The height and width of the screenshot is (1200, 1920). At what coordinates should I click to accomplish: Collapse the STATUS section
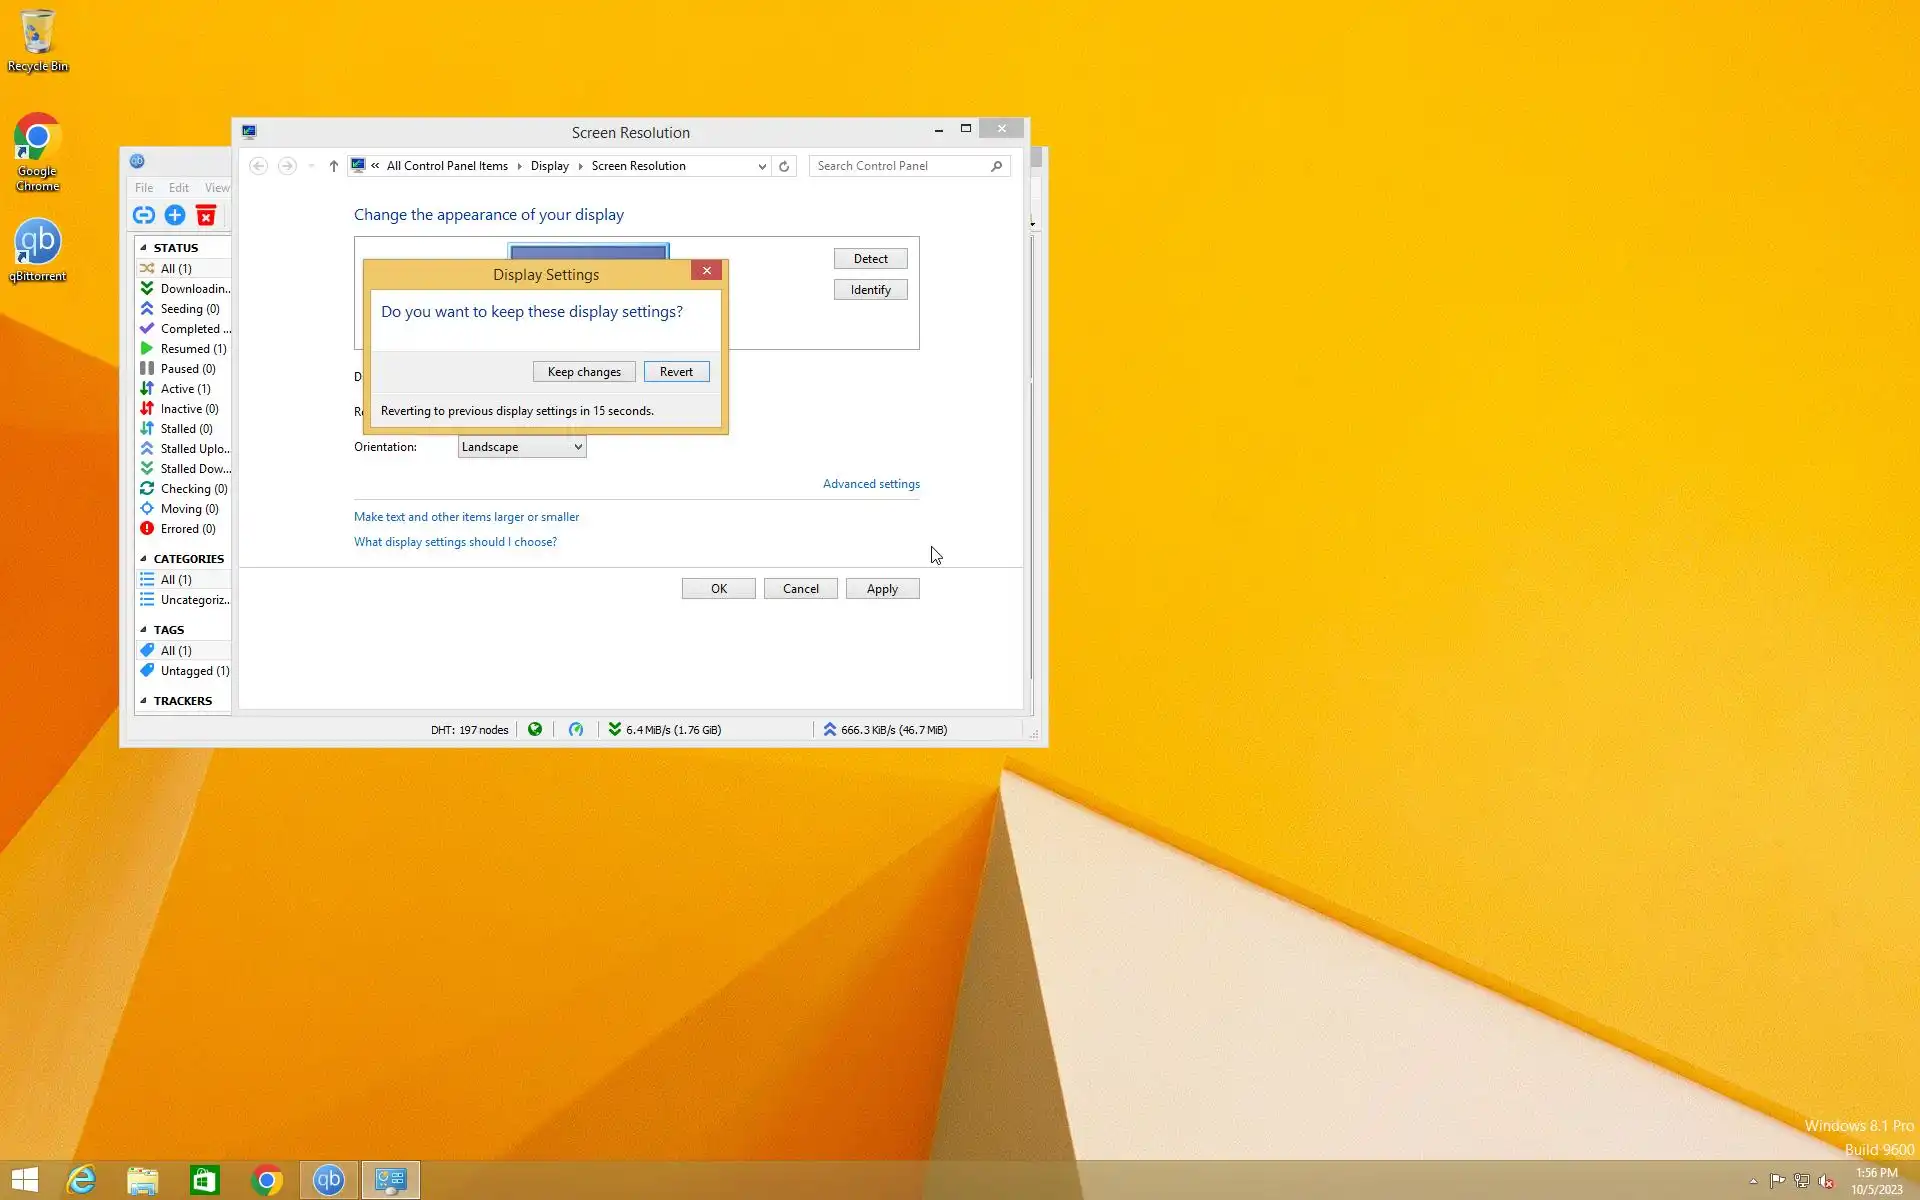144,248
